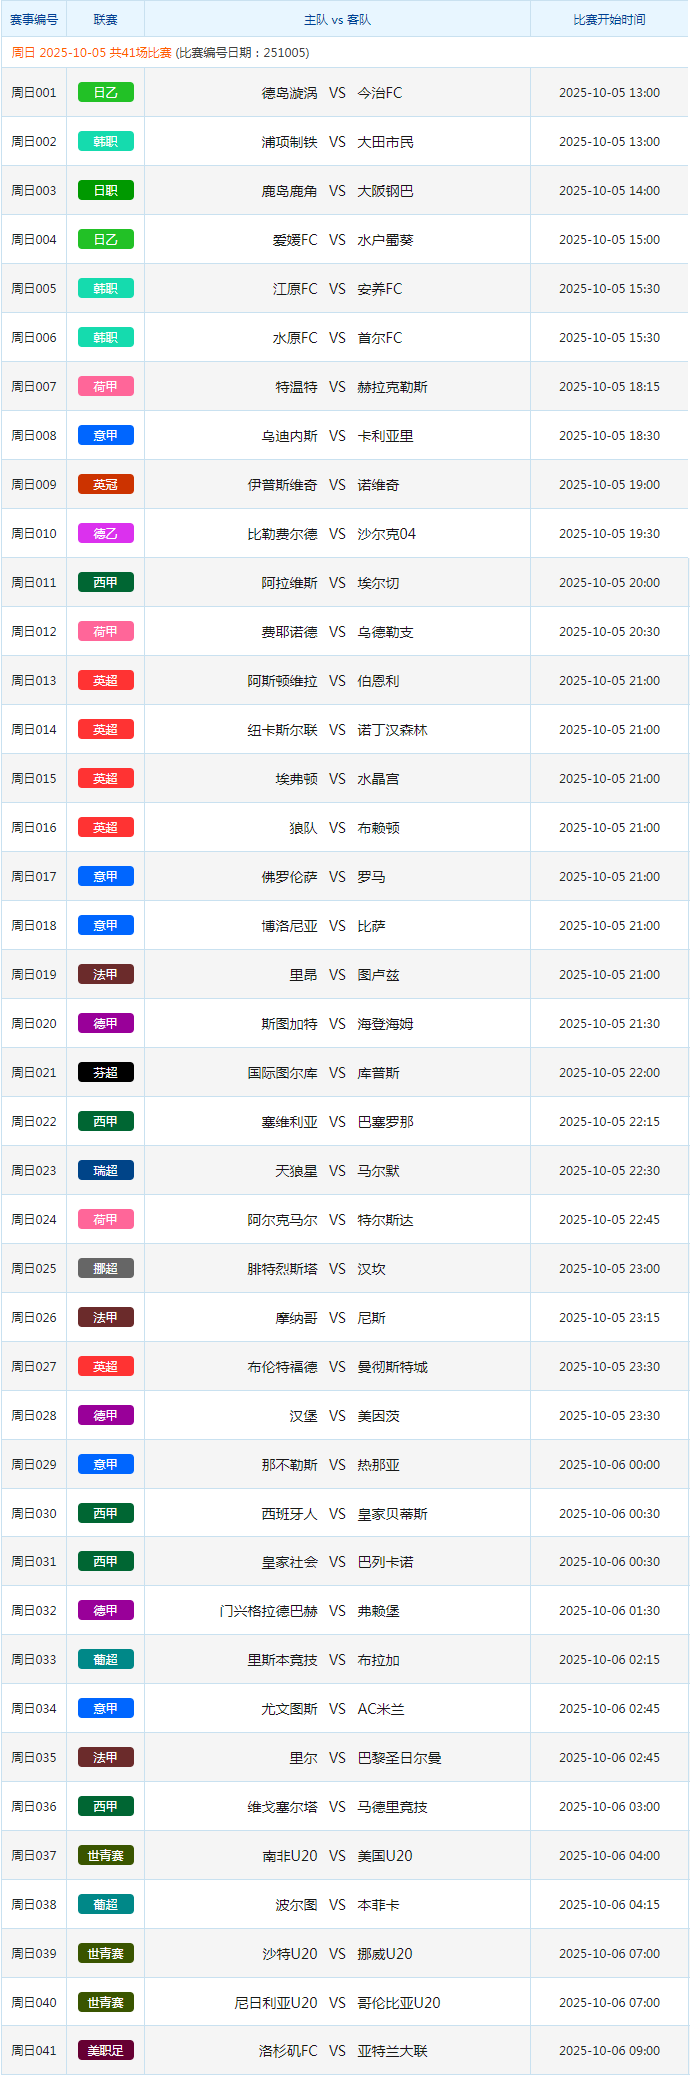The image size is (690, 2075).
Task: Click the 主队 vs 客队 column header
Action: tap(337, 20)
